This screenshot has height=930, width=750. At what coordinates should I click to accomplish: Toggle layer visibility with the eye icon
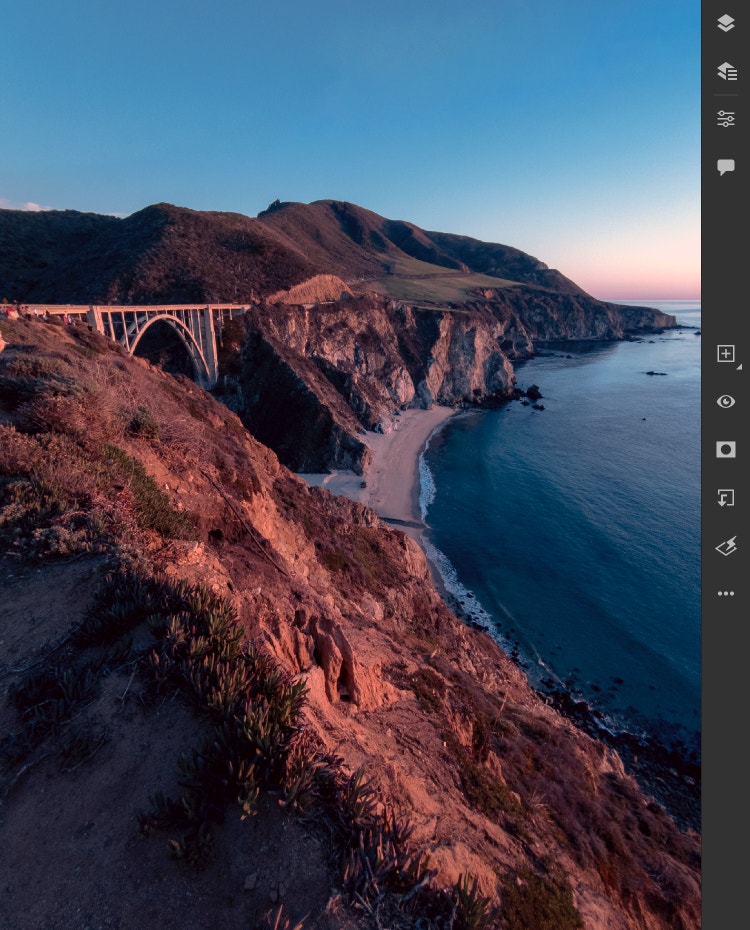click(726, 401)
